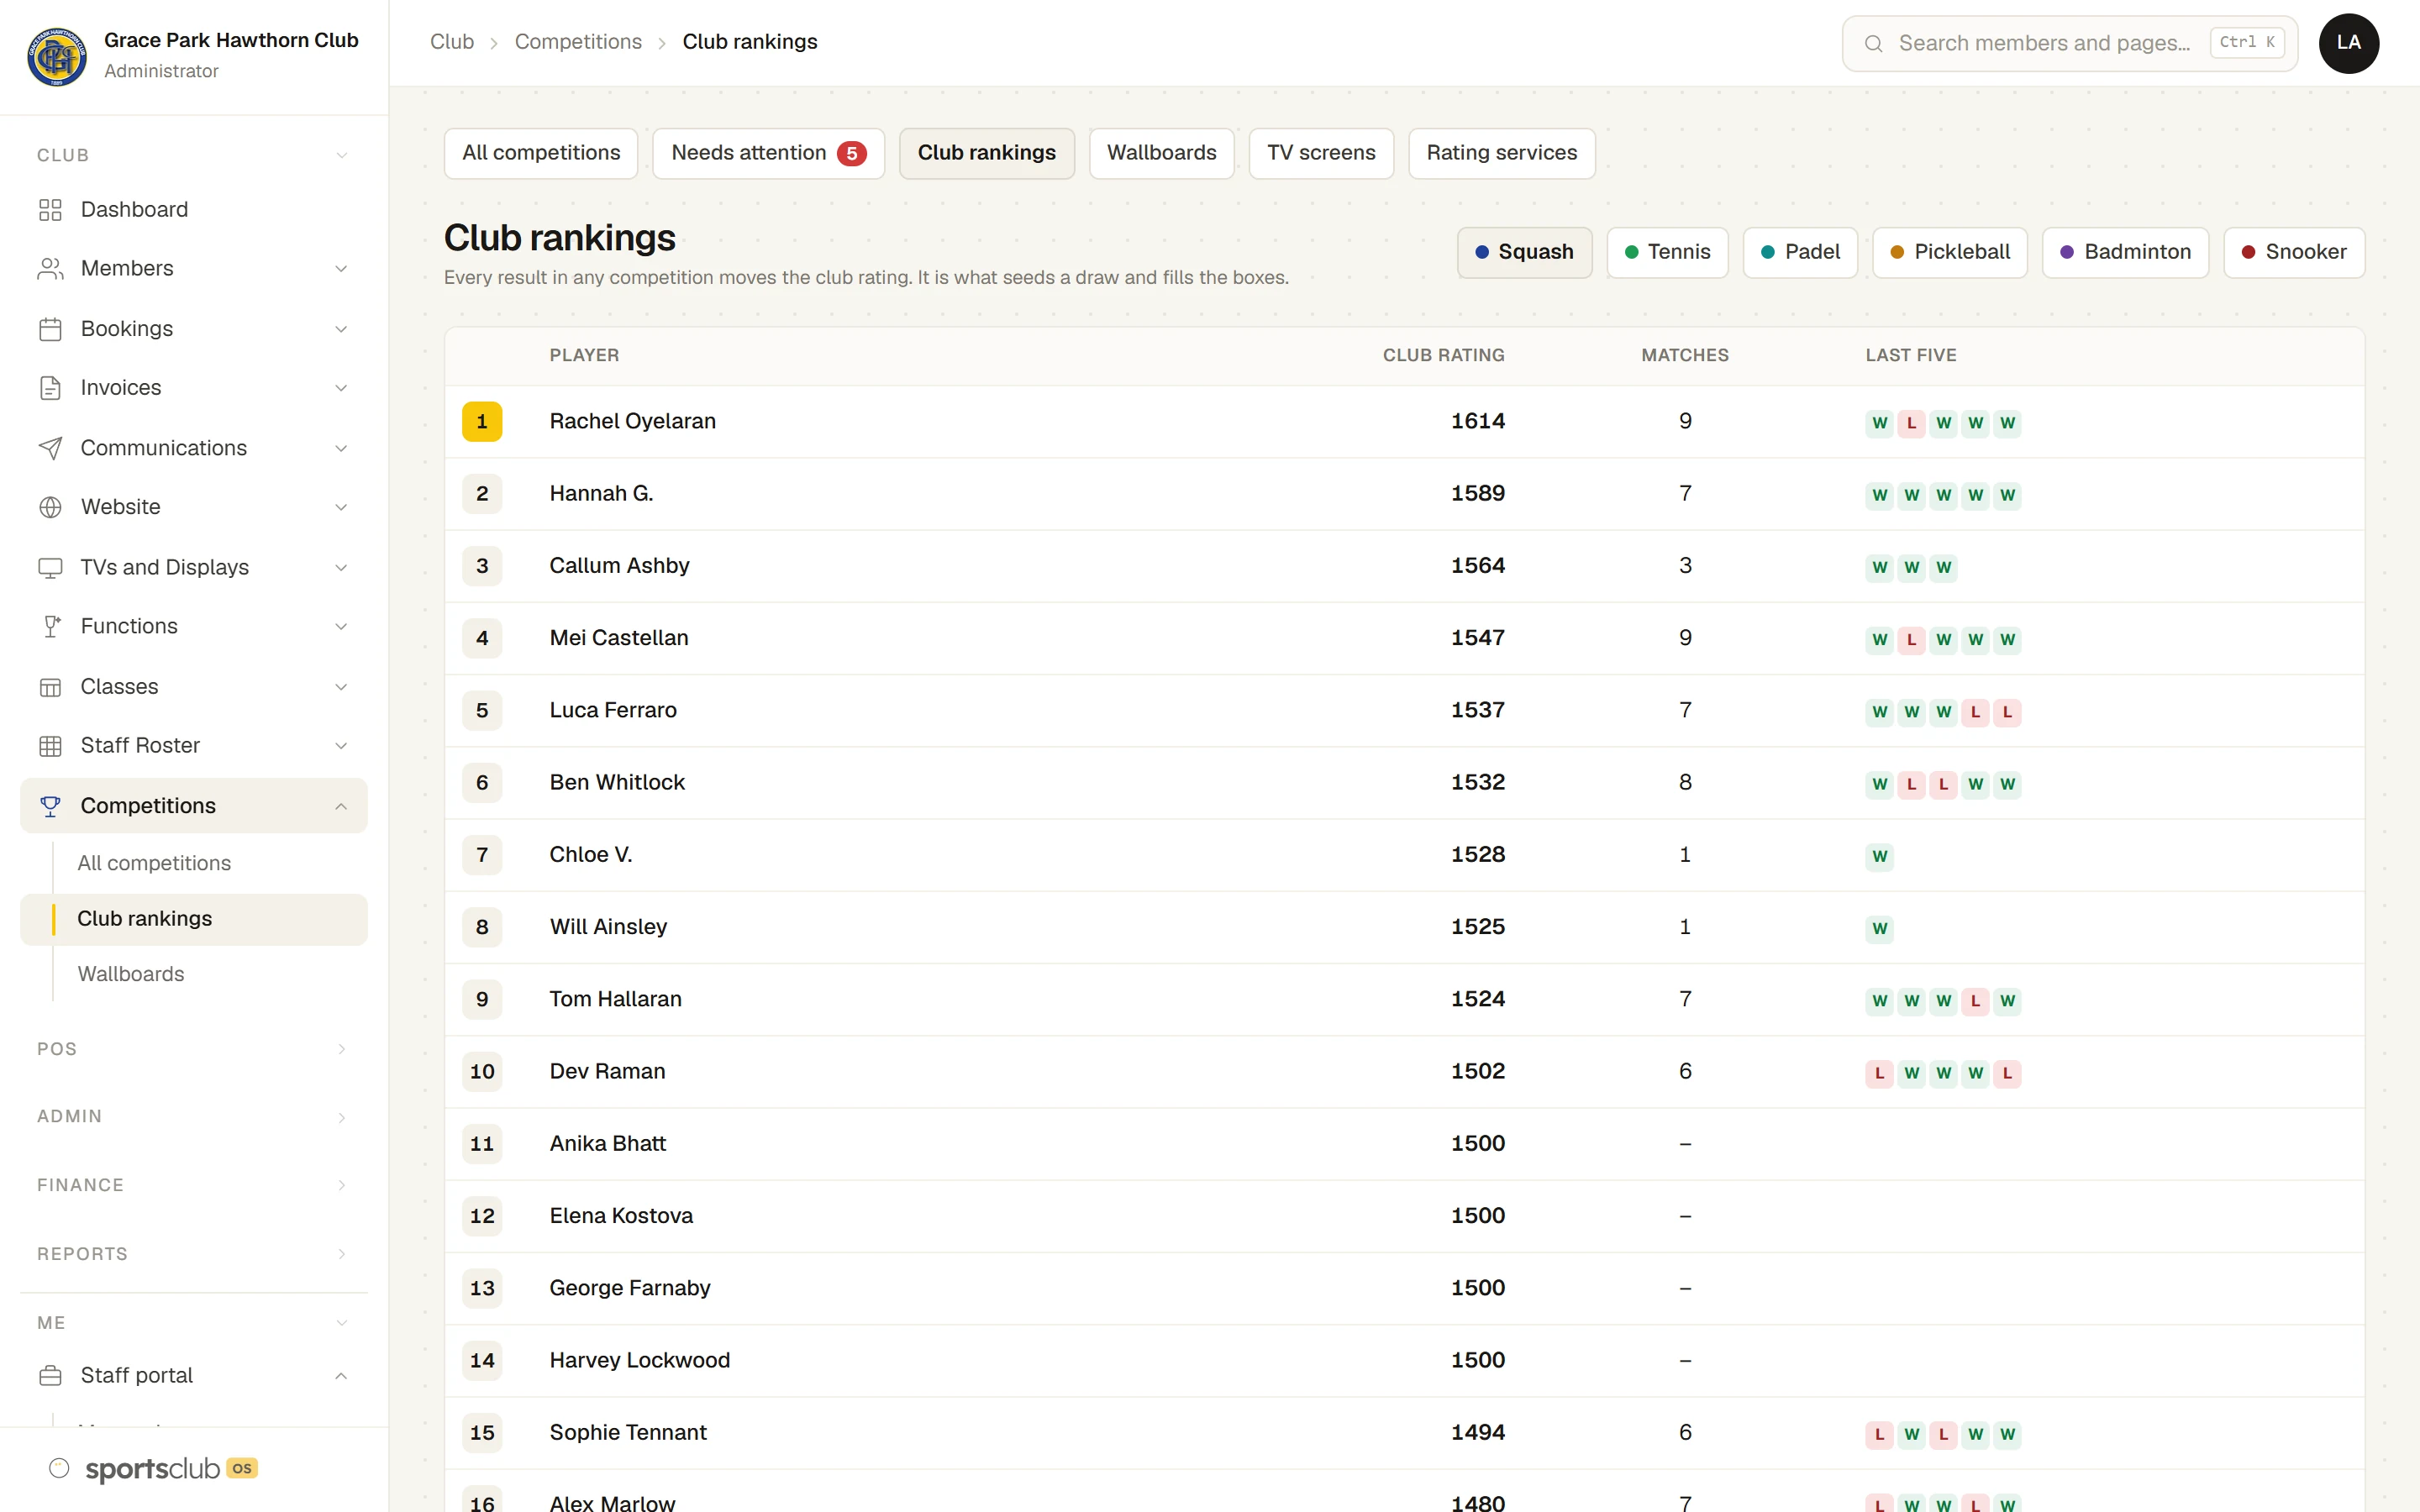Click the Invoices document icon

tap(50, 388)
